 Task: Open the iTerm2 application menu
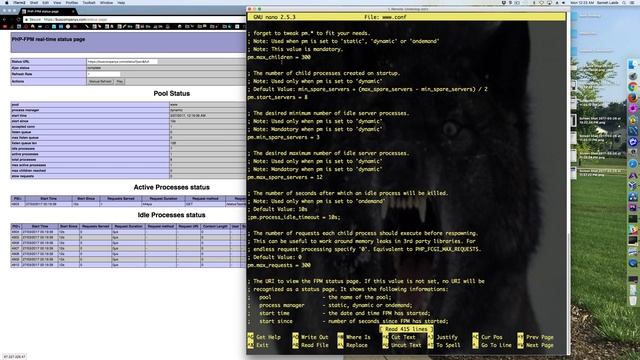coord(19,2)
